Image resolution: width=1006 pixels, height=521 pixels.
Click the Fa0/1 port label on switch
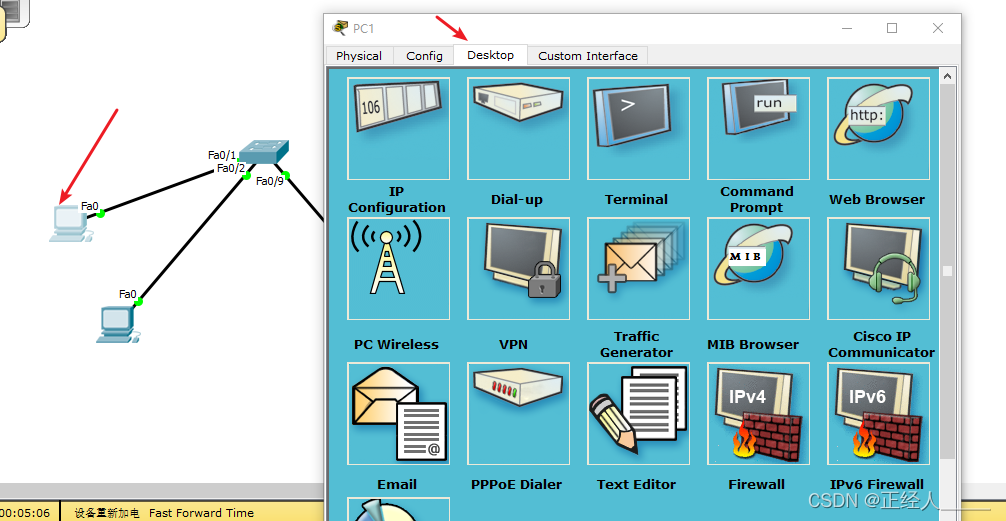pos(222,155)
